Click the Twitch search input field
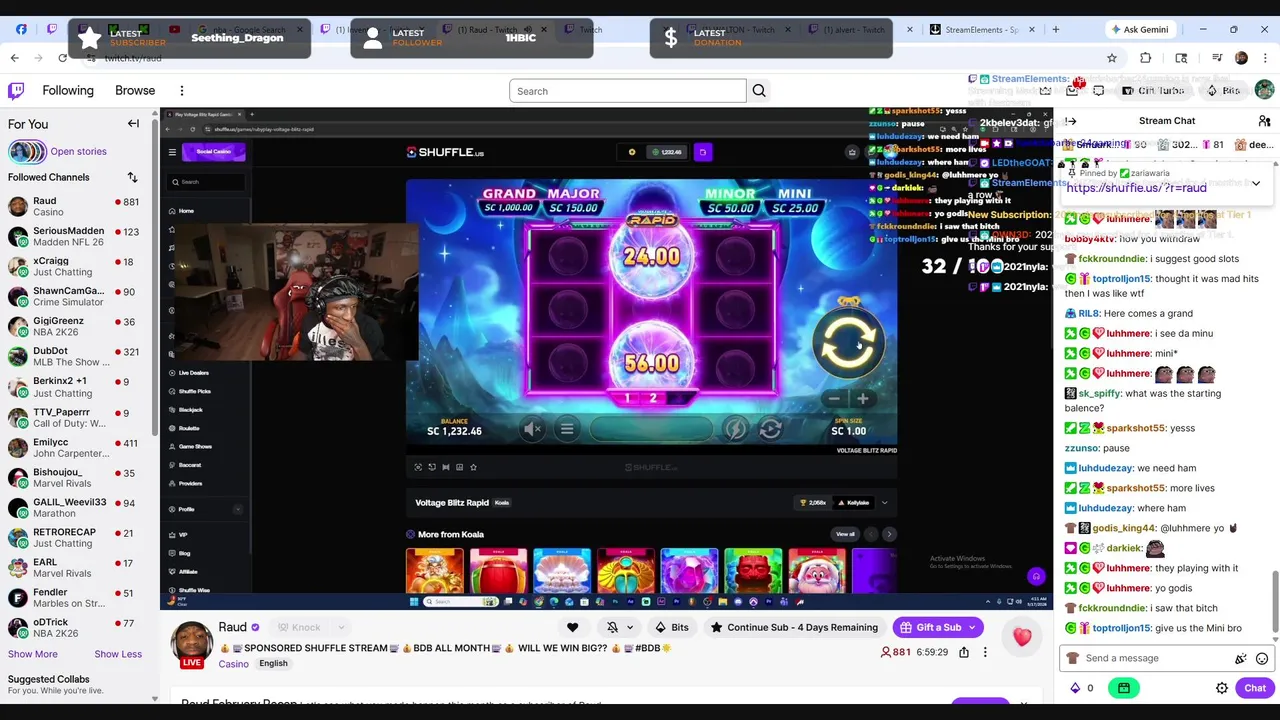 pyautogui.click(x=628, y=91)
